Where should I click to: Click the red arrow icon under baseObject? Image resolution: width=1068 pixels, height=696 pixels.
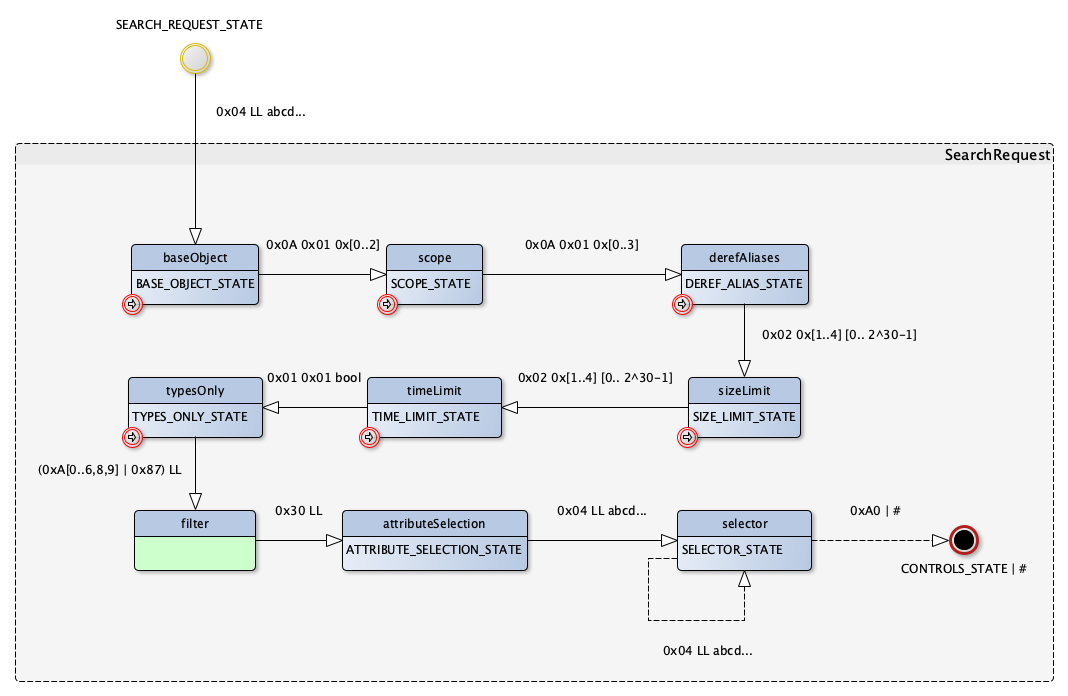pyautogui.click(x=132, y=304)
